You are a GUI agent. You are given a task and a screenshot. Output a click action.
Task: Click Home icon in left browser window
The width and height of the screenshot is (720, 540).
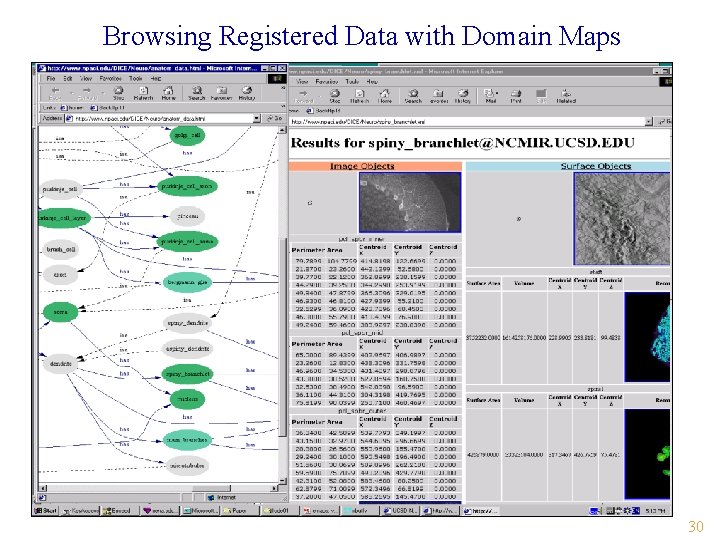168,93
